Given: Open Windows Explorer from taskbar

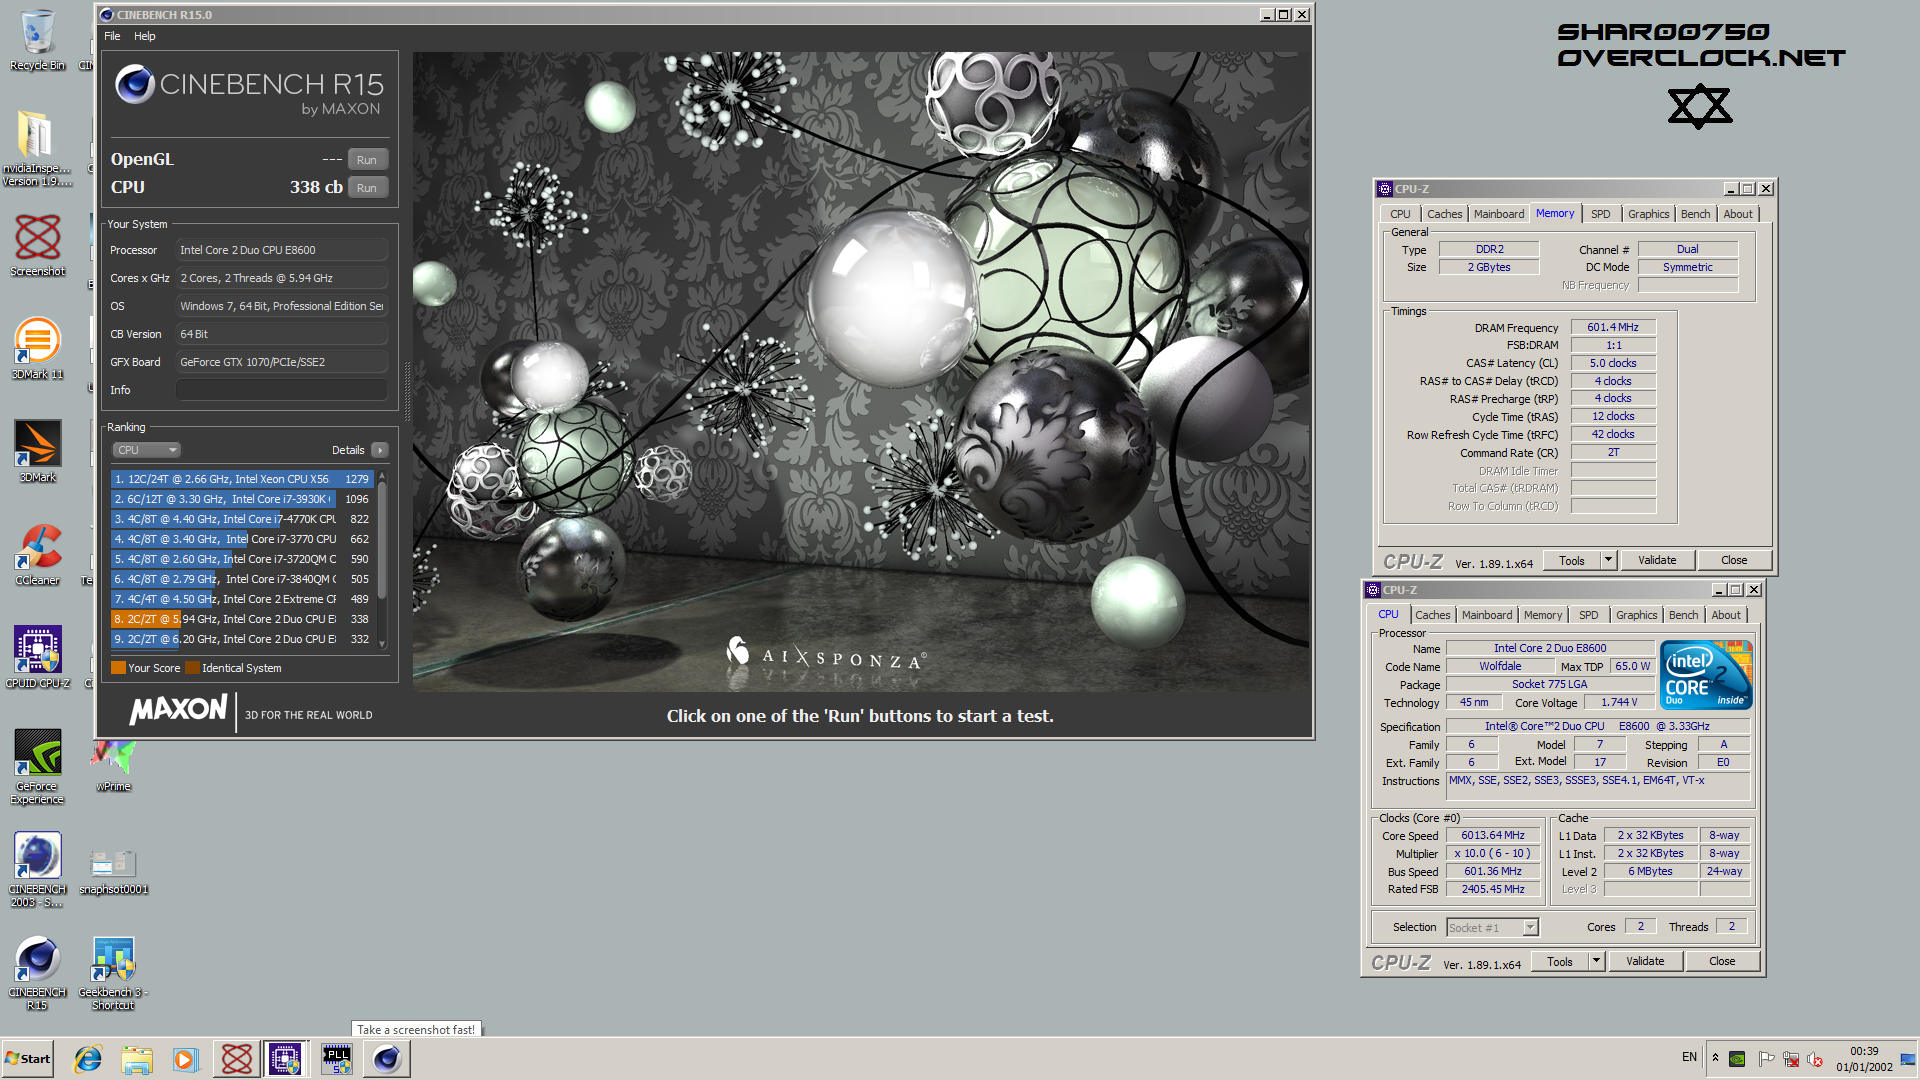Looking at the screenshot, I should [137, 1059].
